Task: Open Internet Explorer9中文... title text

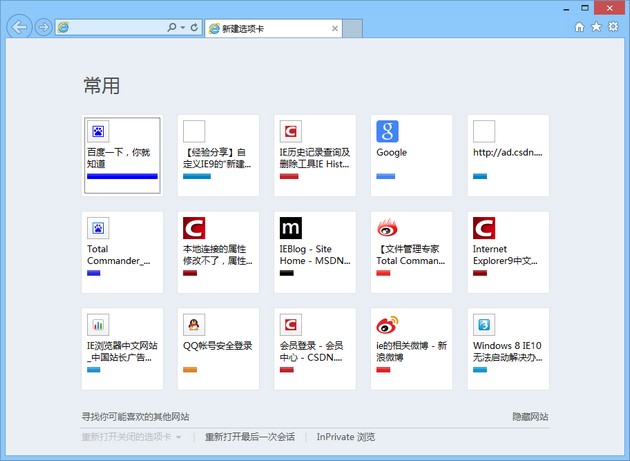Action: click(x=505, y=255)
